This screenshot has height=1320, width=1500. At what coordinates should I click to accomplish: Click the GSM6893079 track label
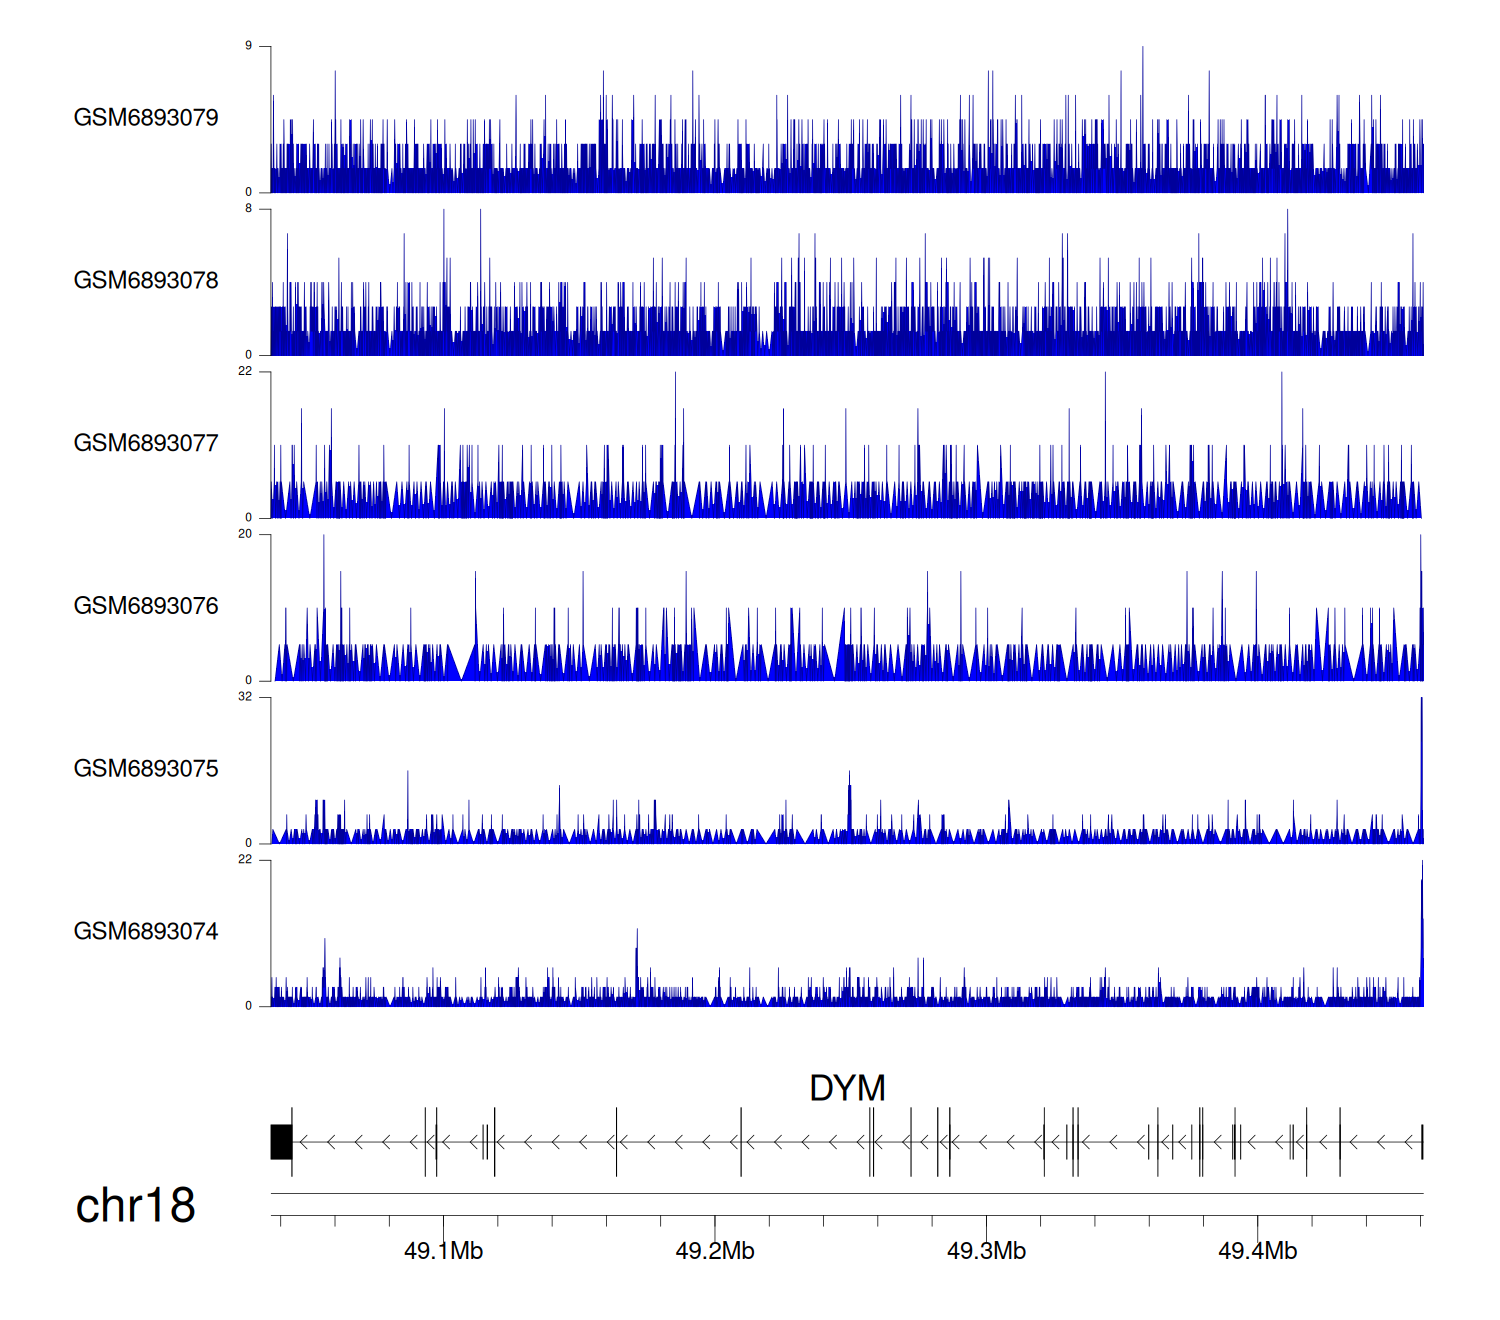click(146, 118)
